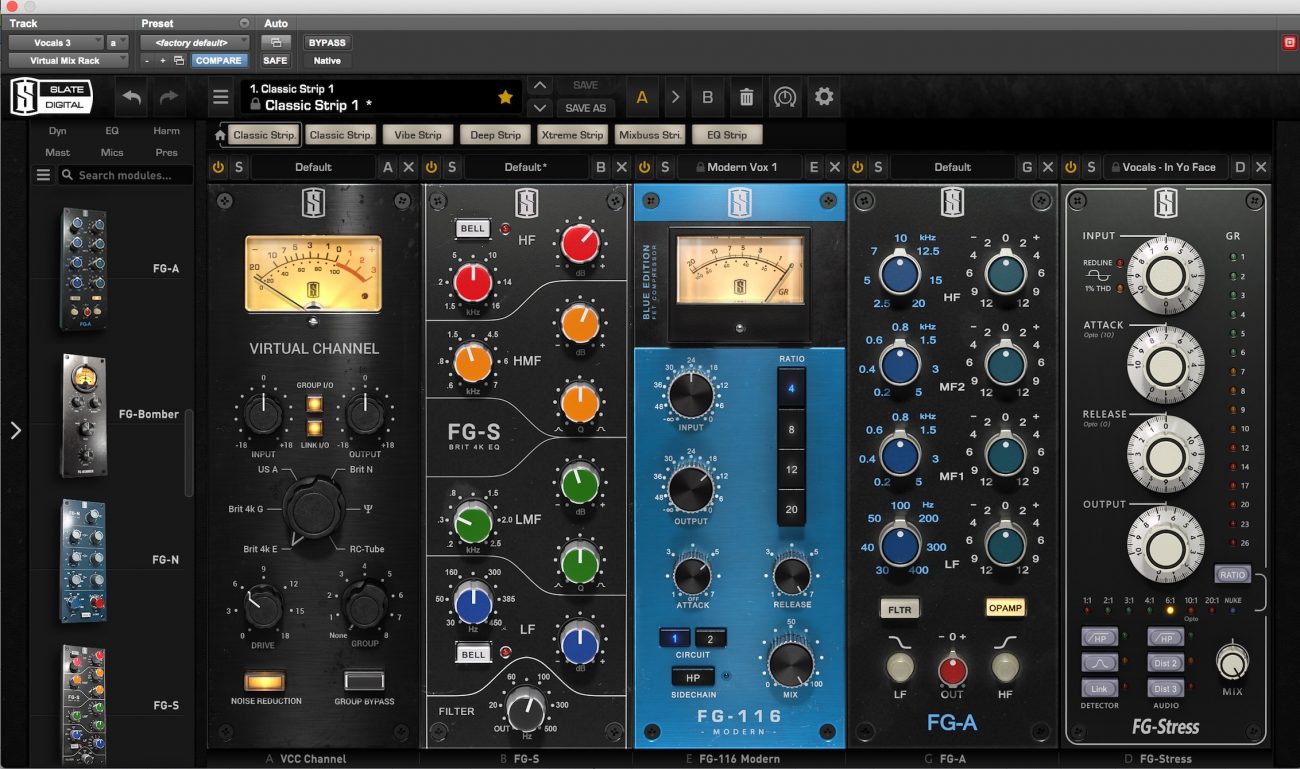This screenshot has height=769, width=1300.
Task: Toggle power on FG-S module
Action: [432, 167]
